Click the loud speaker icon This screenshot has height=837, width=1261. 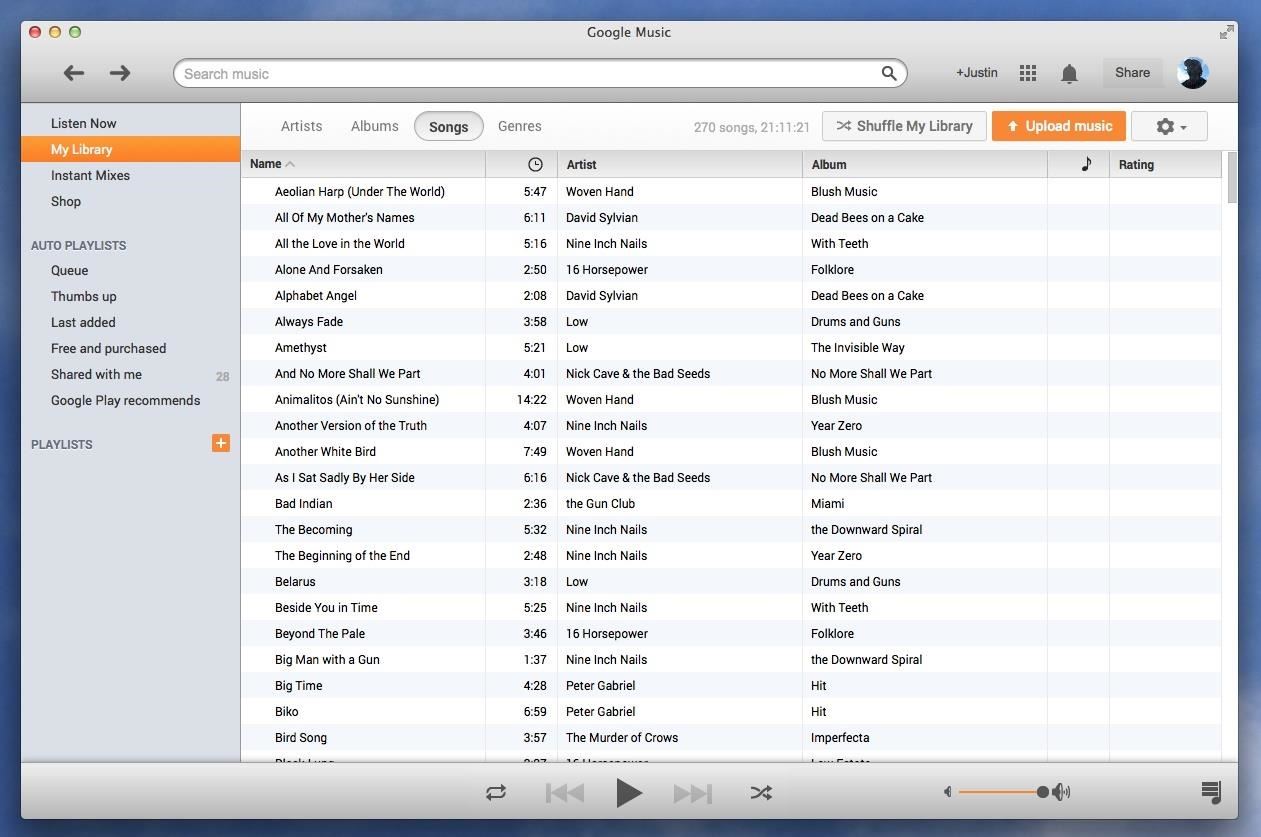1062,792
